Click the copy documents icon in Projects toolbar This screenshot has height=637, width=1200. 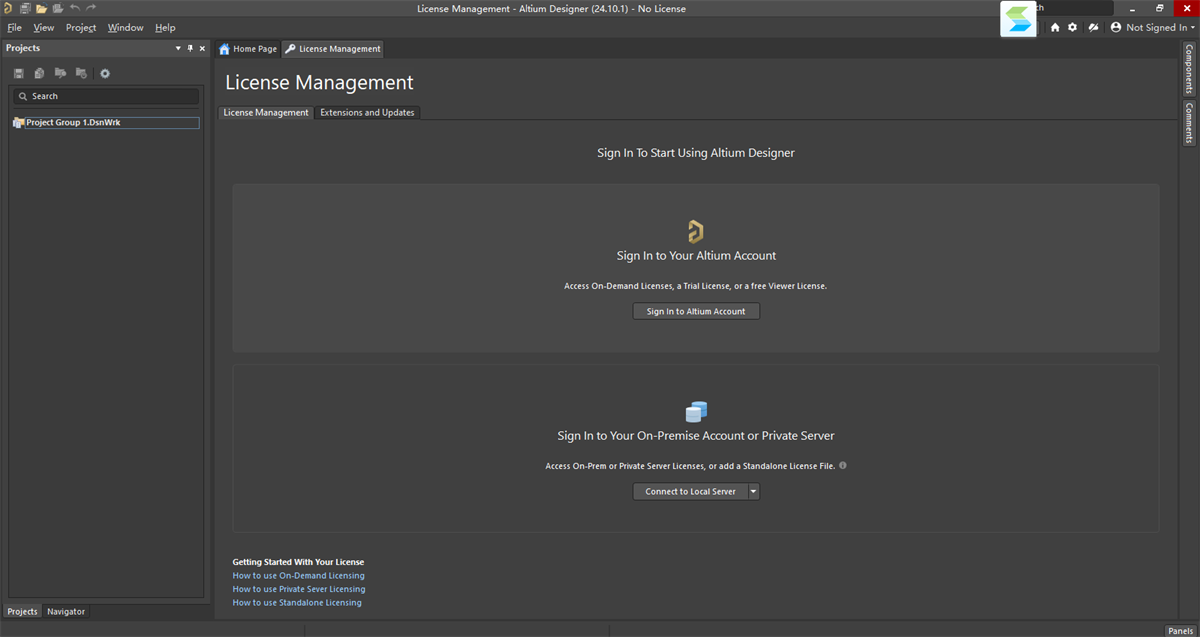tap(39, 73)
